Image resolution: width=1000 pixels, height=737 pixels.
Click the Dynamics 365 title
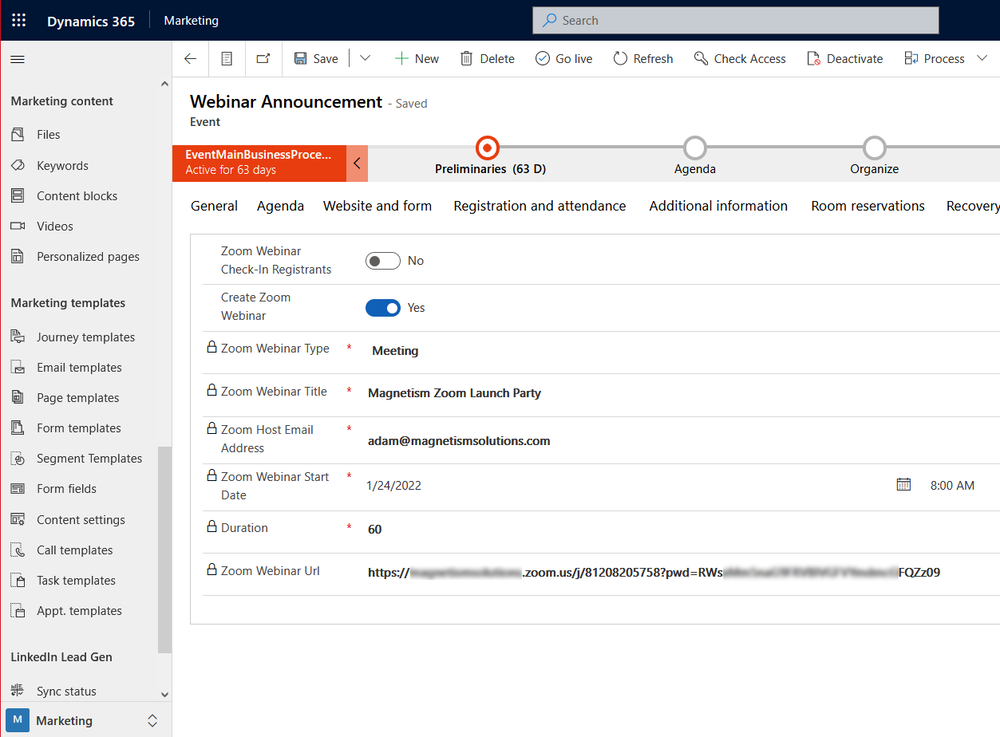tap(91, 21)
